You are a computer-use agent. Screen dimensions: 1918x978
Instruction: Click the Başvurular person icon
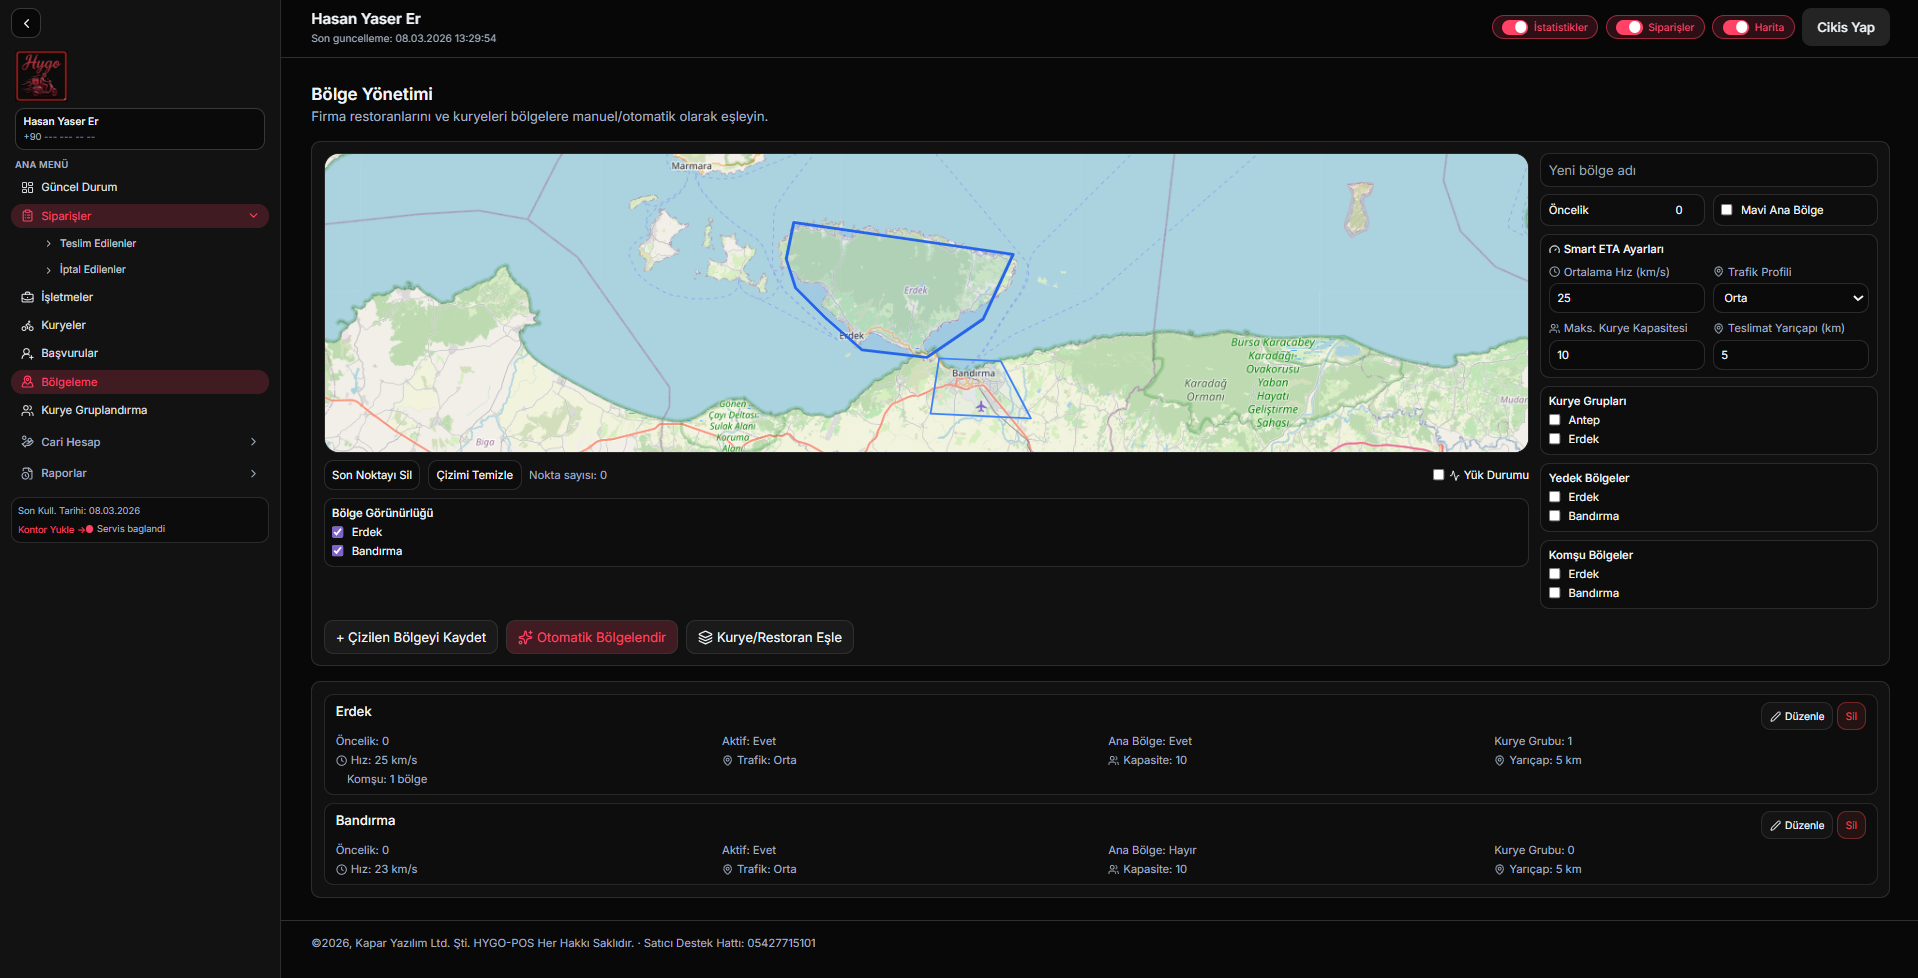pos(28,354)
